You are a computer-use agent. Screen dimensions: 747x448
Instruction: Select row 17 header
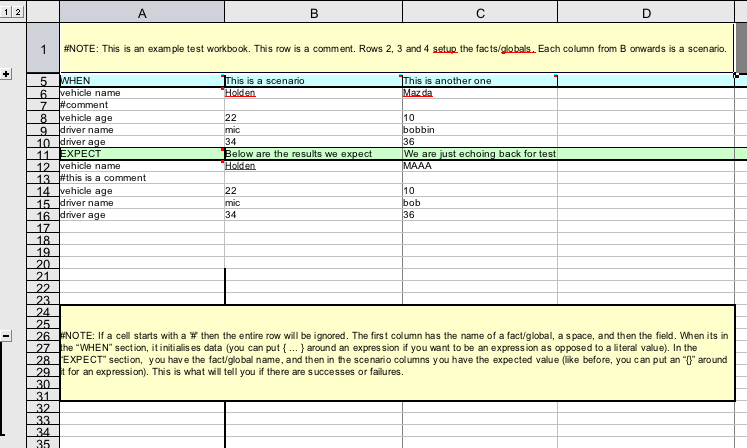[x=43, y=227]
